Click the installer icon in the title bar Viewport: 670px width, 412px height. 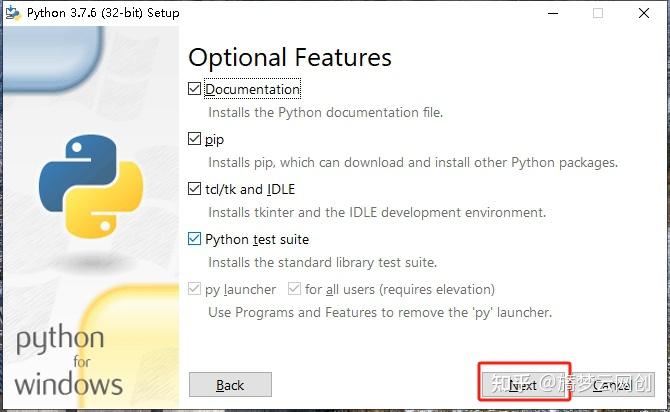(x=13, y=13)
